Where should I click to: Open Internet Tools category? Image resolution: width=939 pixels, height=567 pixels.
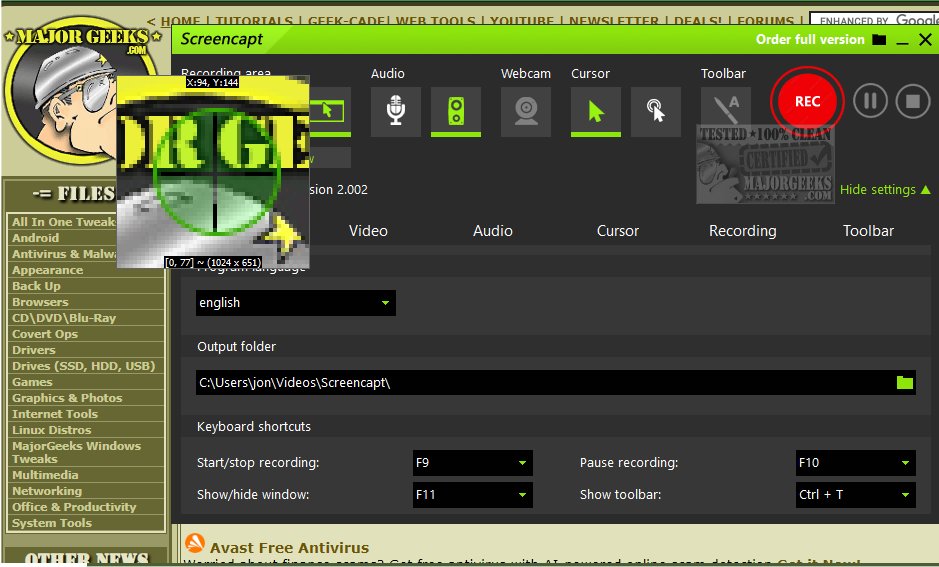coord(54,414)
